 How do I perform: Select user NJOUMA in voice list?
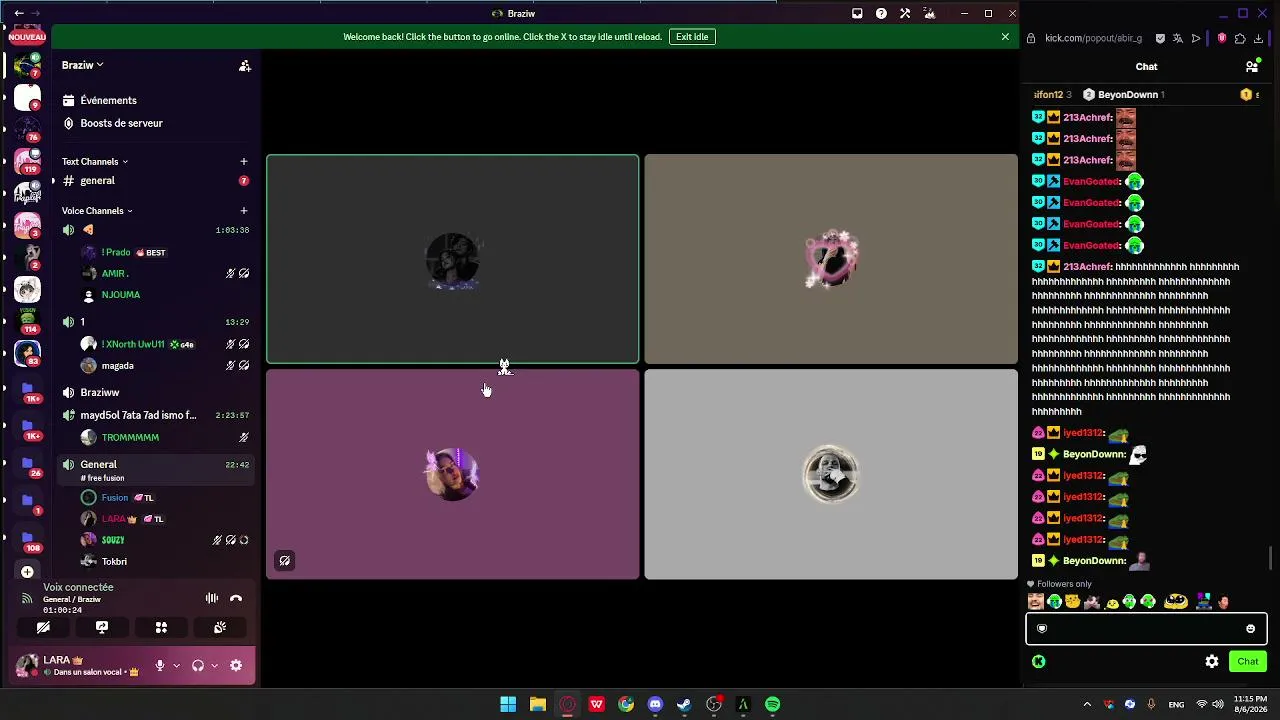120,295
